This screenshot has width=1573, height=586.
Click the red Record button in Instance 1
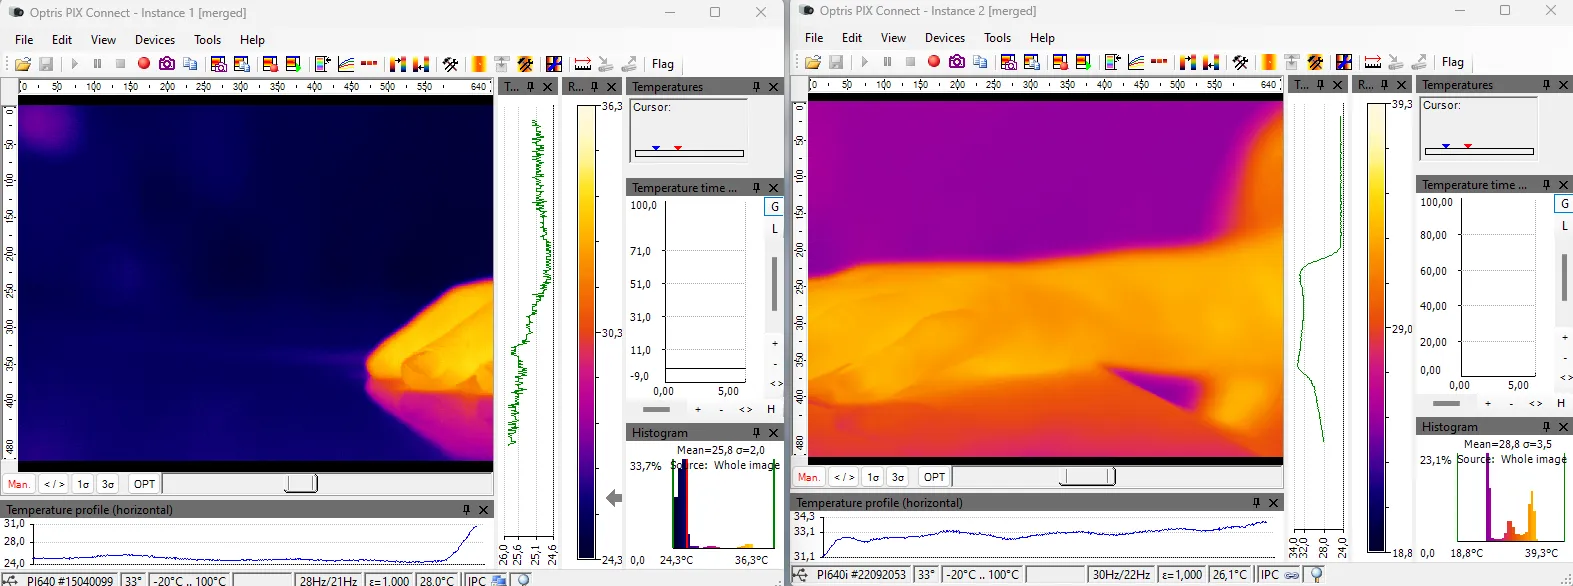click(144, 64)
